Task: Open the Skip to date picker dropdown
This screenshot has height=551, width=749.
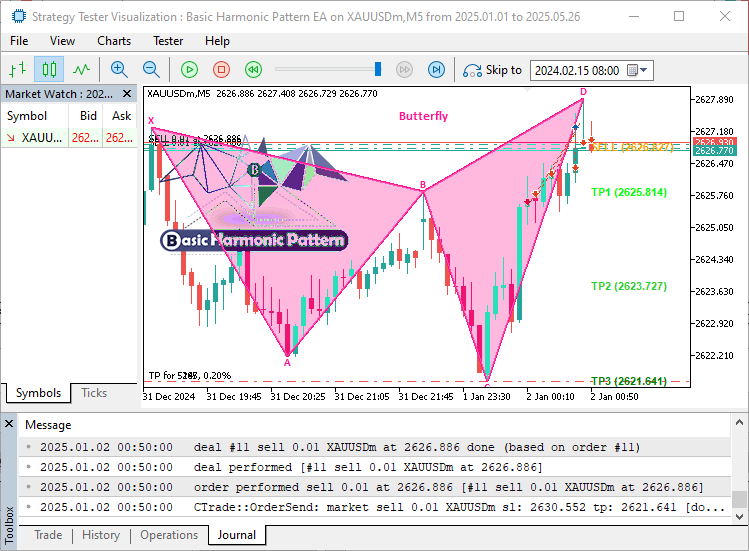Action: (x=643, y=70)
